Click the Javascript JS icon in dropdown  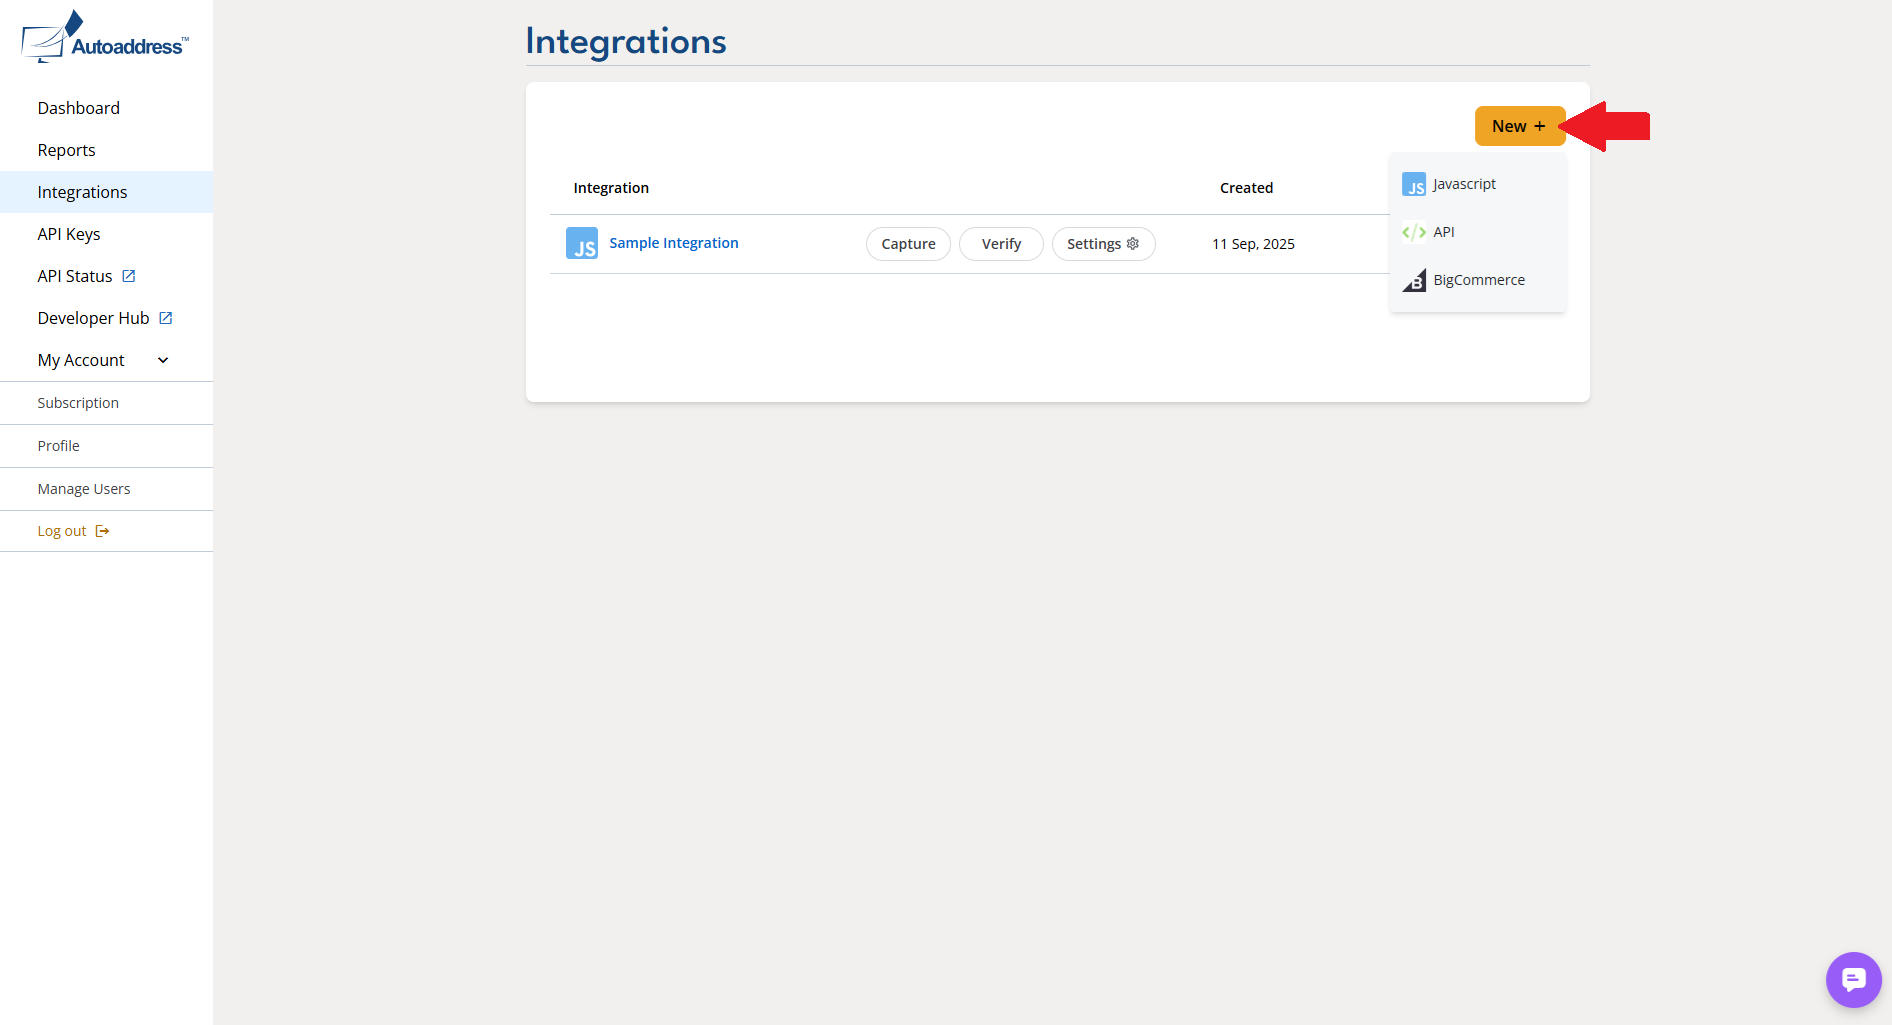1413,185
